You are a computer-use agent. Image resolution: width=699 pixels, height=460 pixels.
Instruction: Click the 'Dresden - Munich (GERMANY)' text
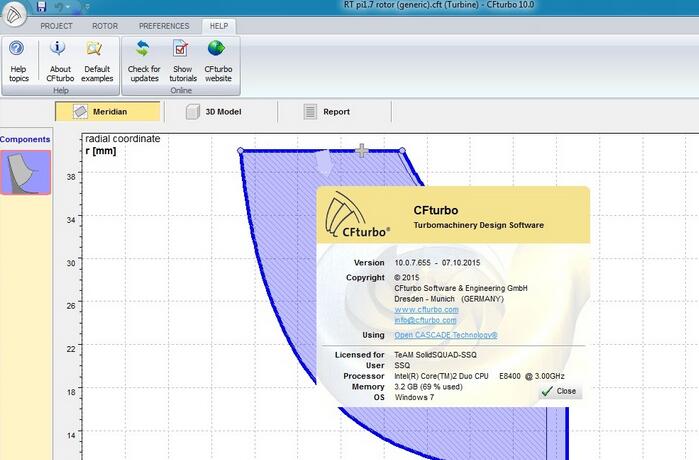[449, 299]
